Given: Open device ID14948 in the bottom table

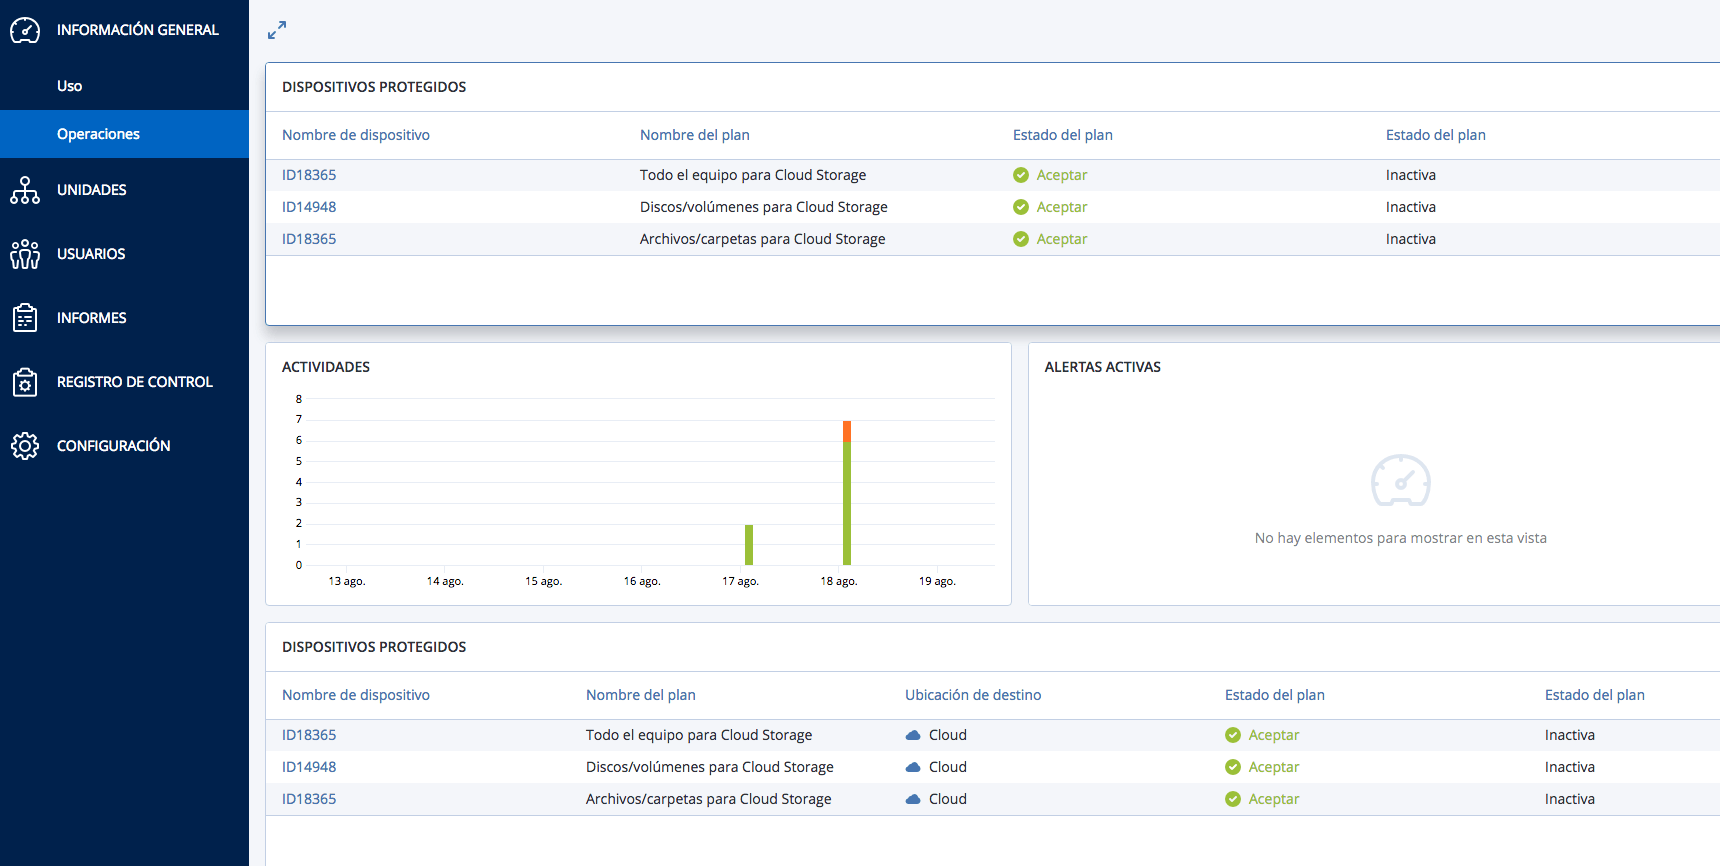Looking at the screenshot, I should [x=309, y=767].
